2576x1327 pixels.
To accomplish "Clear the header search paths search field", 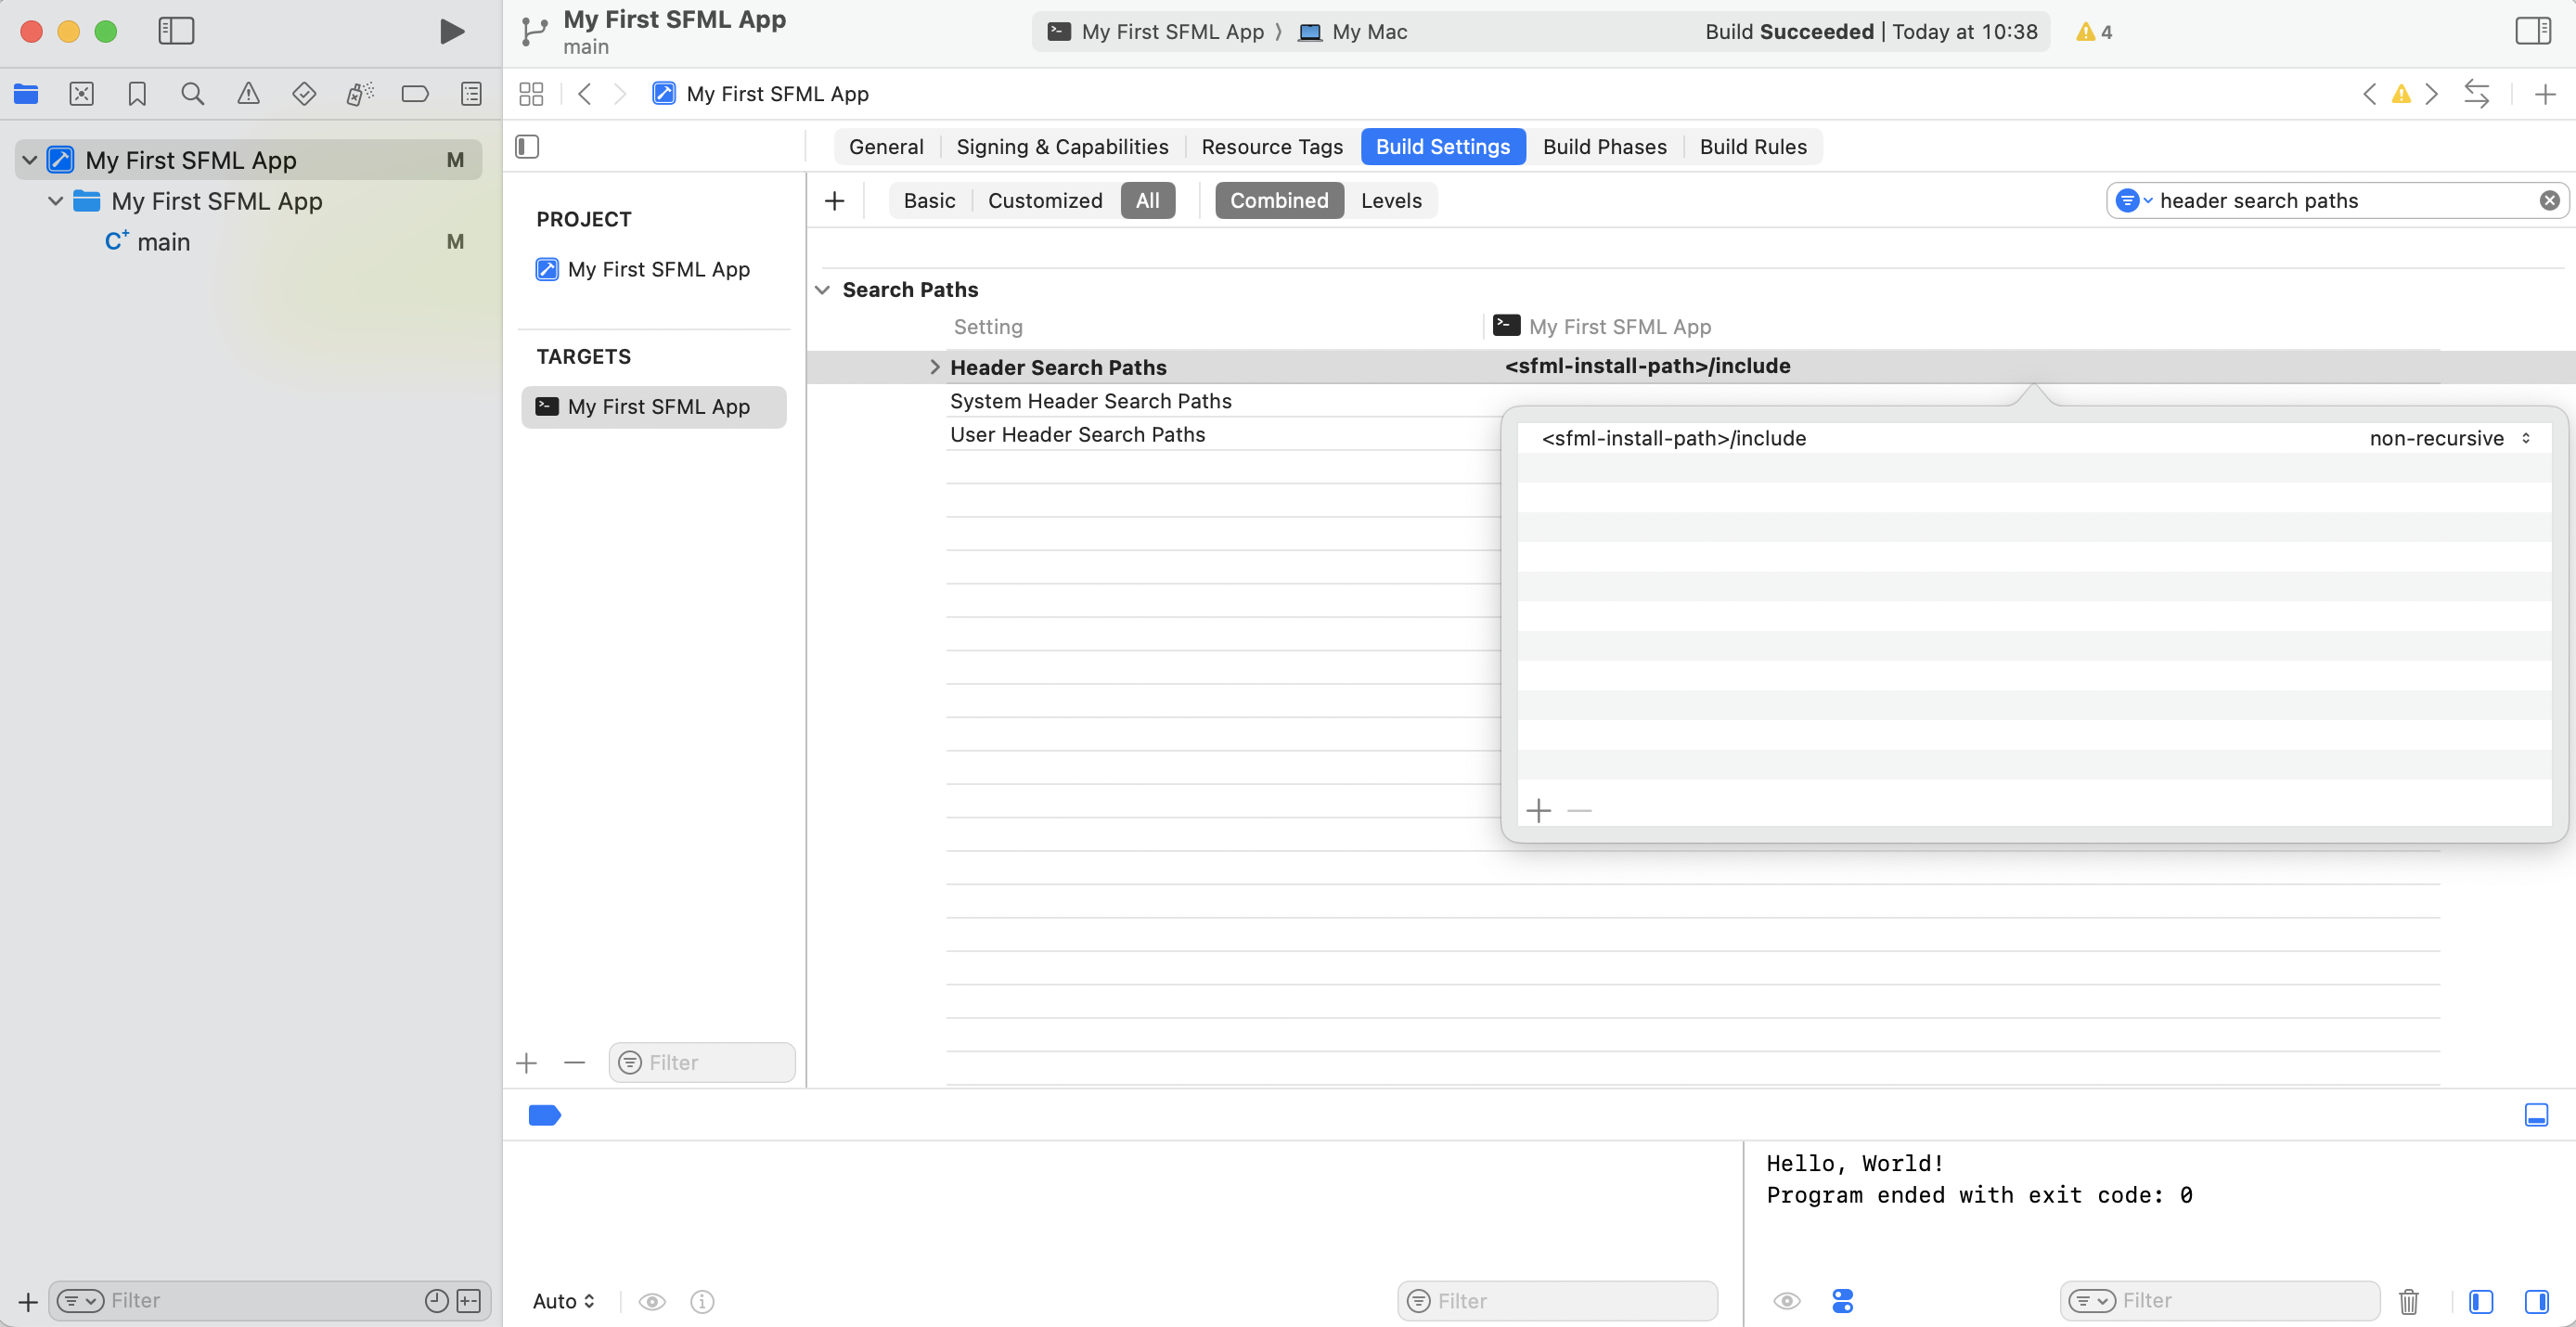I will (x=2550, y=200).
